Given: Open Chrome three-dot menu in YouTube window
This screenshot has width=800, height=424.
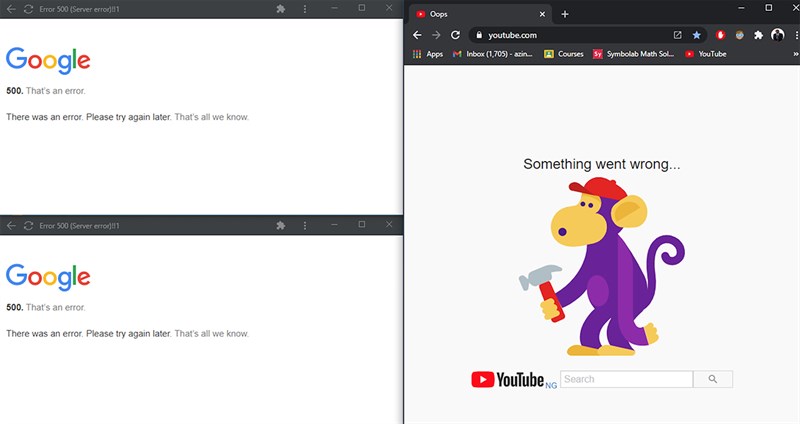Looking at the screenshot, I should pos(796,35).
